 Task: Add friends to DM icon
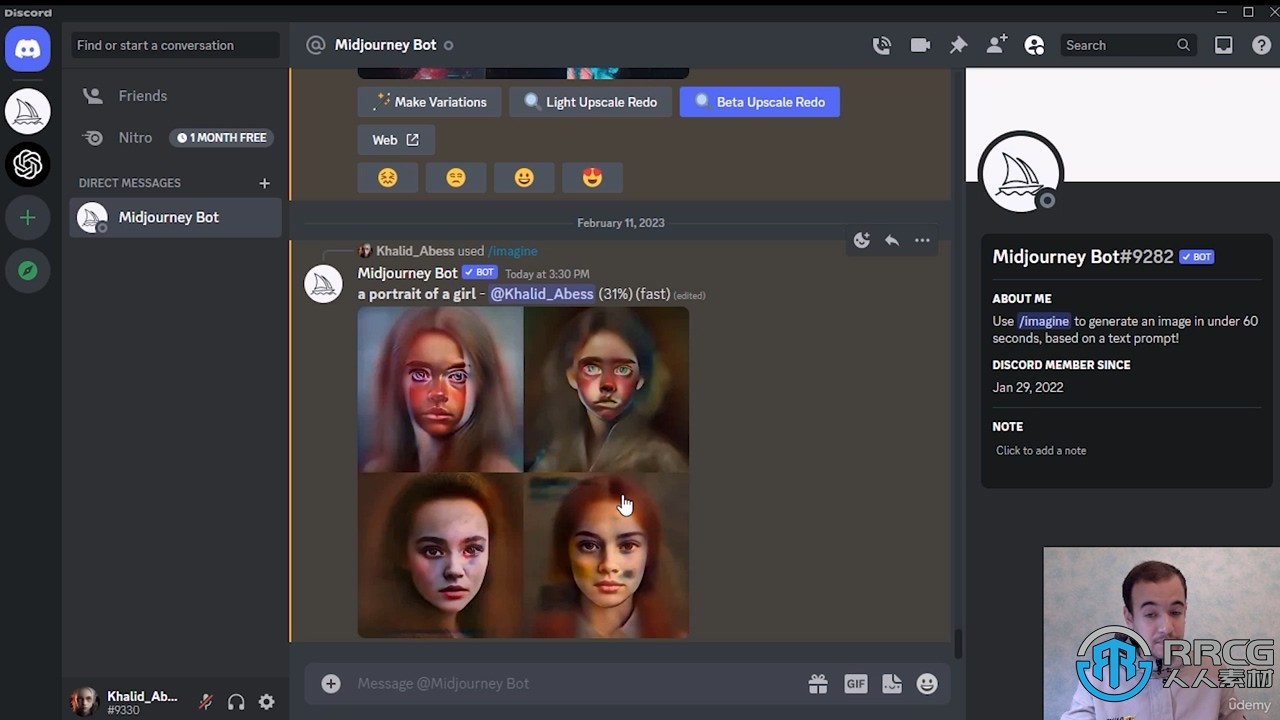coord(997,45)
